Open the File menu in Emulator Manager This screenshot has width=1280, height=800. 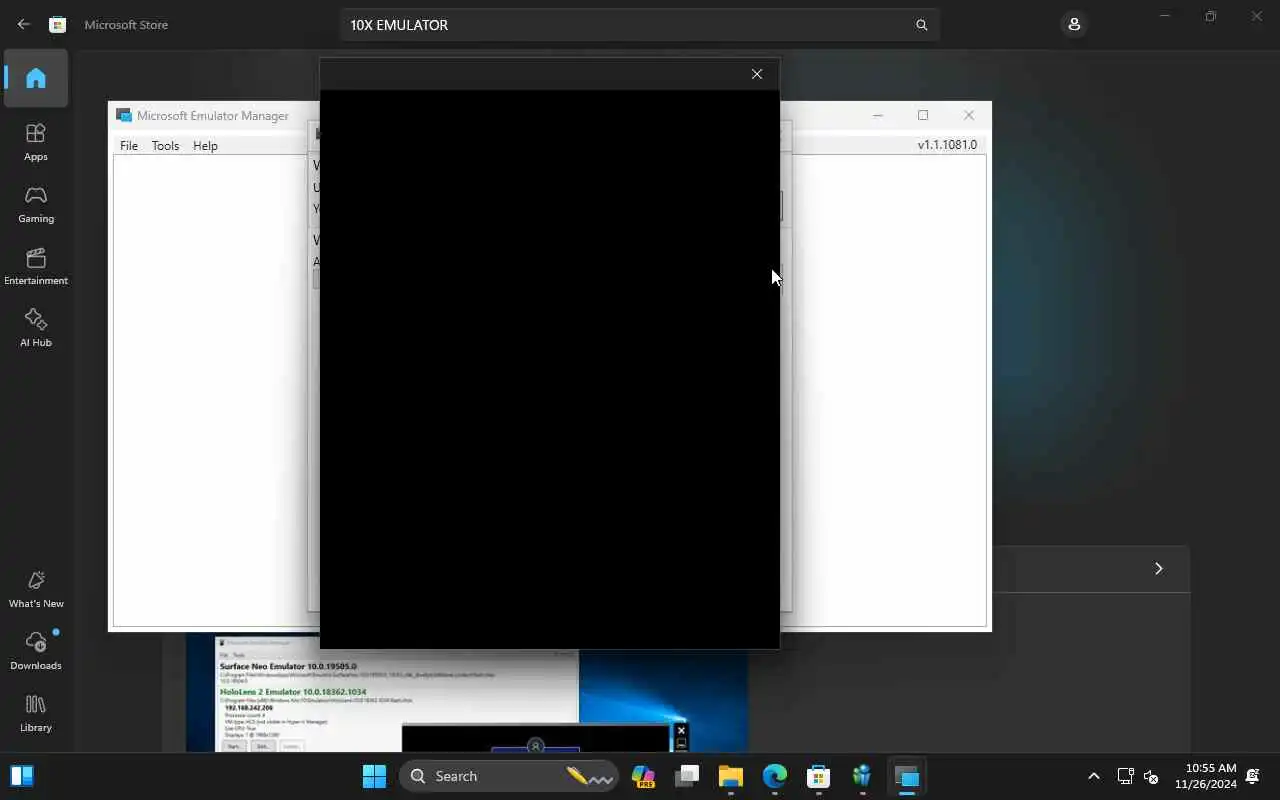coord(129,145)
